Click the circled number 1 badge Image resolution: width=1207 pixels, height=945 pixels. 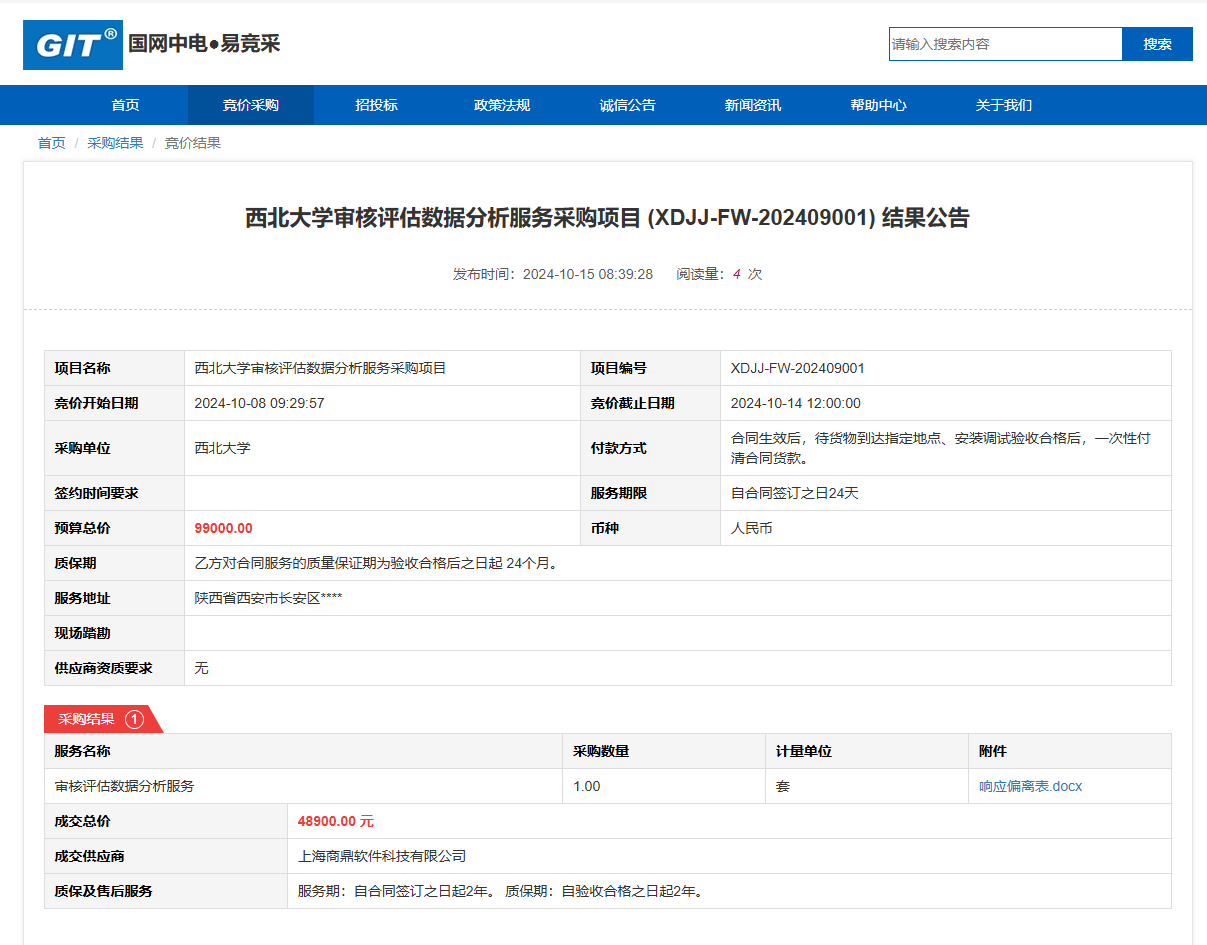(135, 719)
